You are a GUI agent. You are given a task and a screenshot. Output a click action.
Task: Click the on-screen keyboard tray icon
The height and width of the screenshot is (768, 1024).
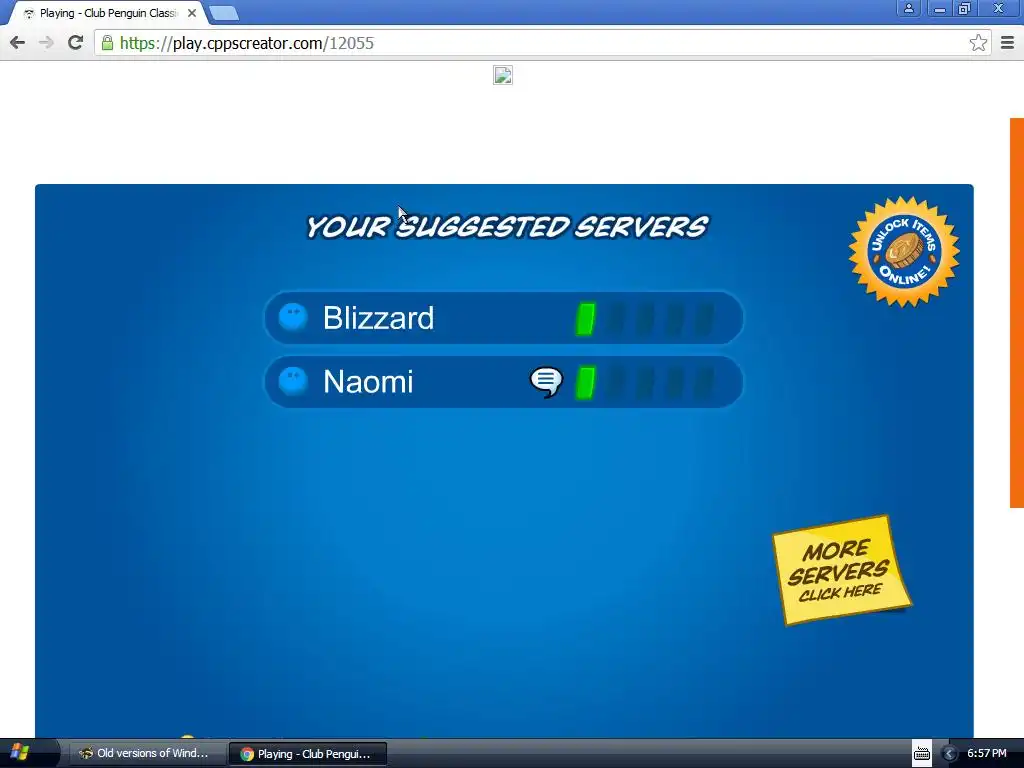pyautogui.click(x=921, y=753)
